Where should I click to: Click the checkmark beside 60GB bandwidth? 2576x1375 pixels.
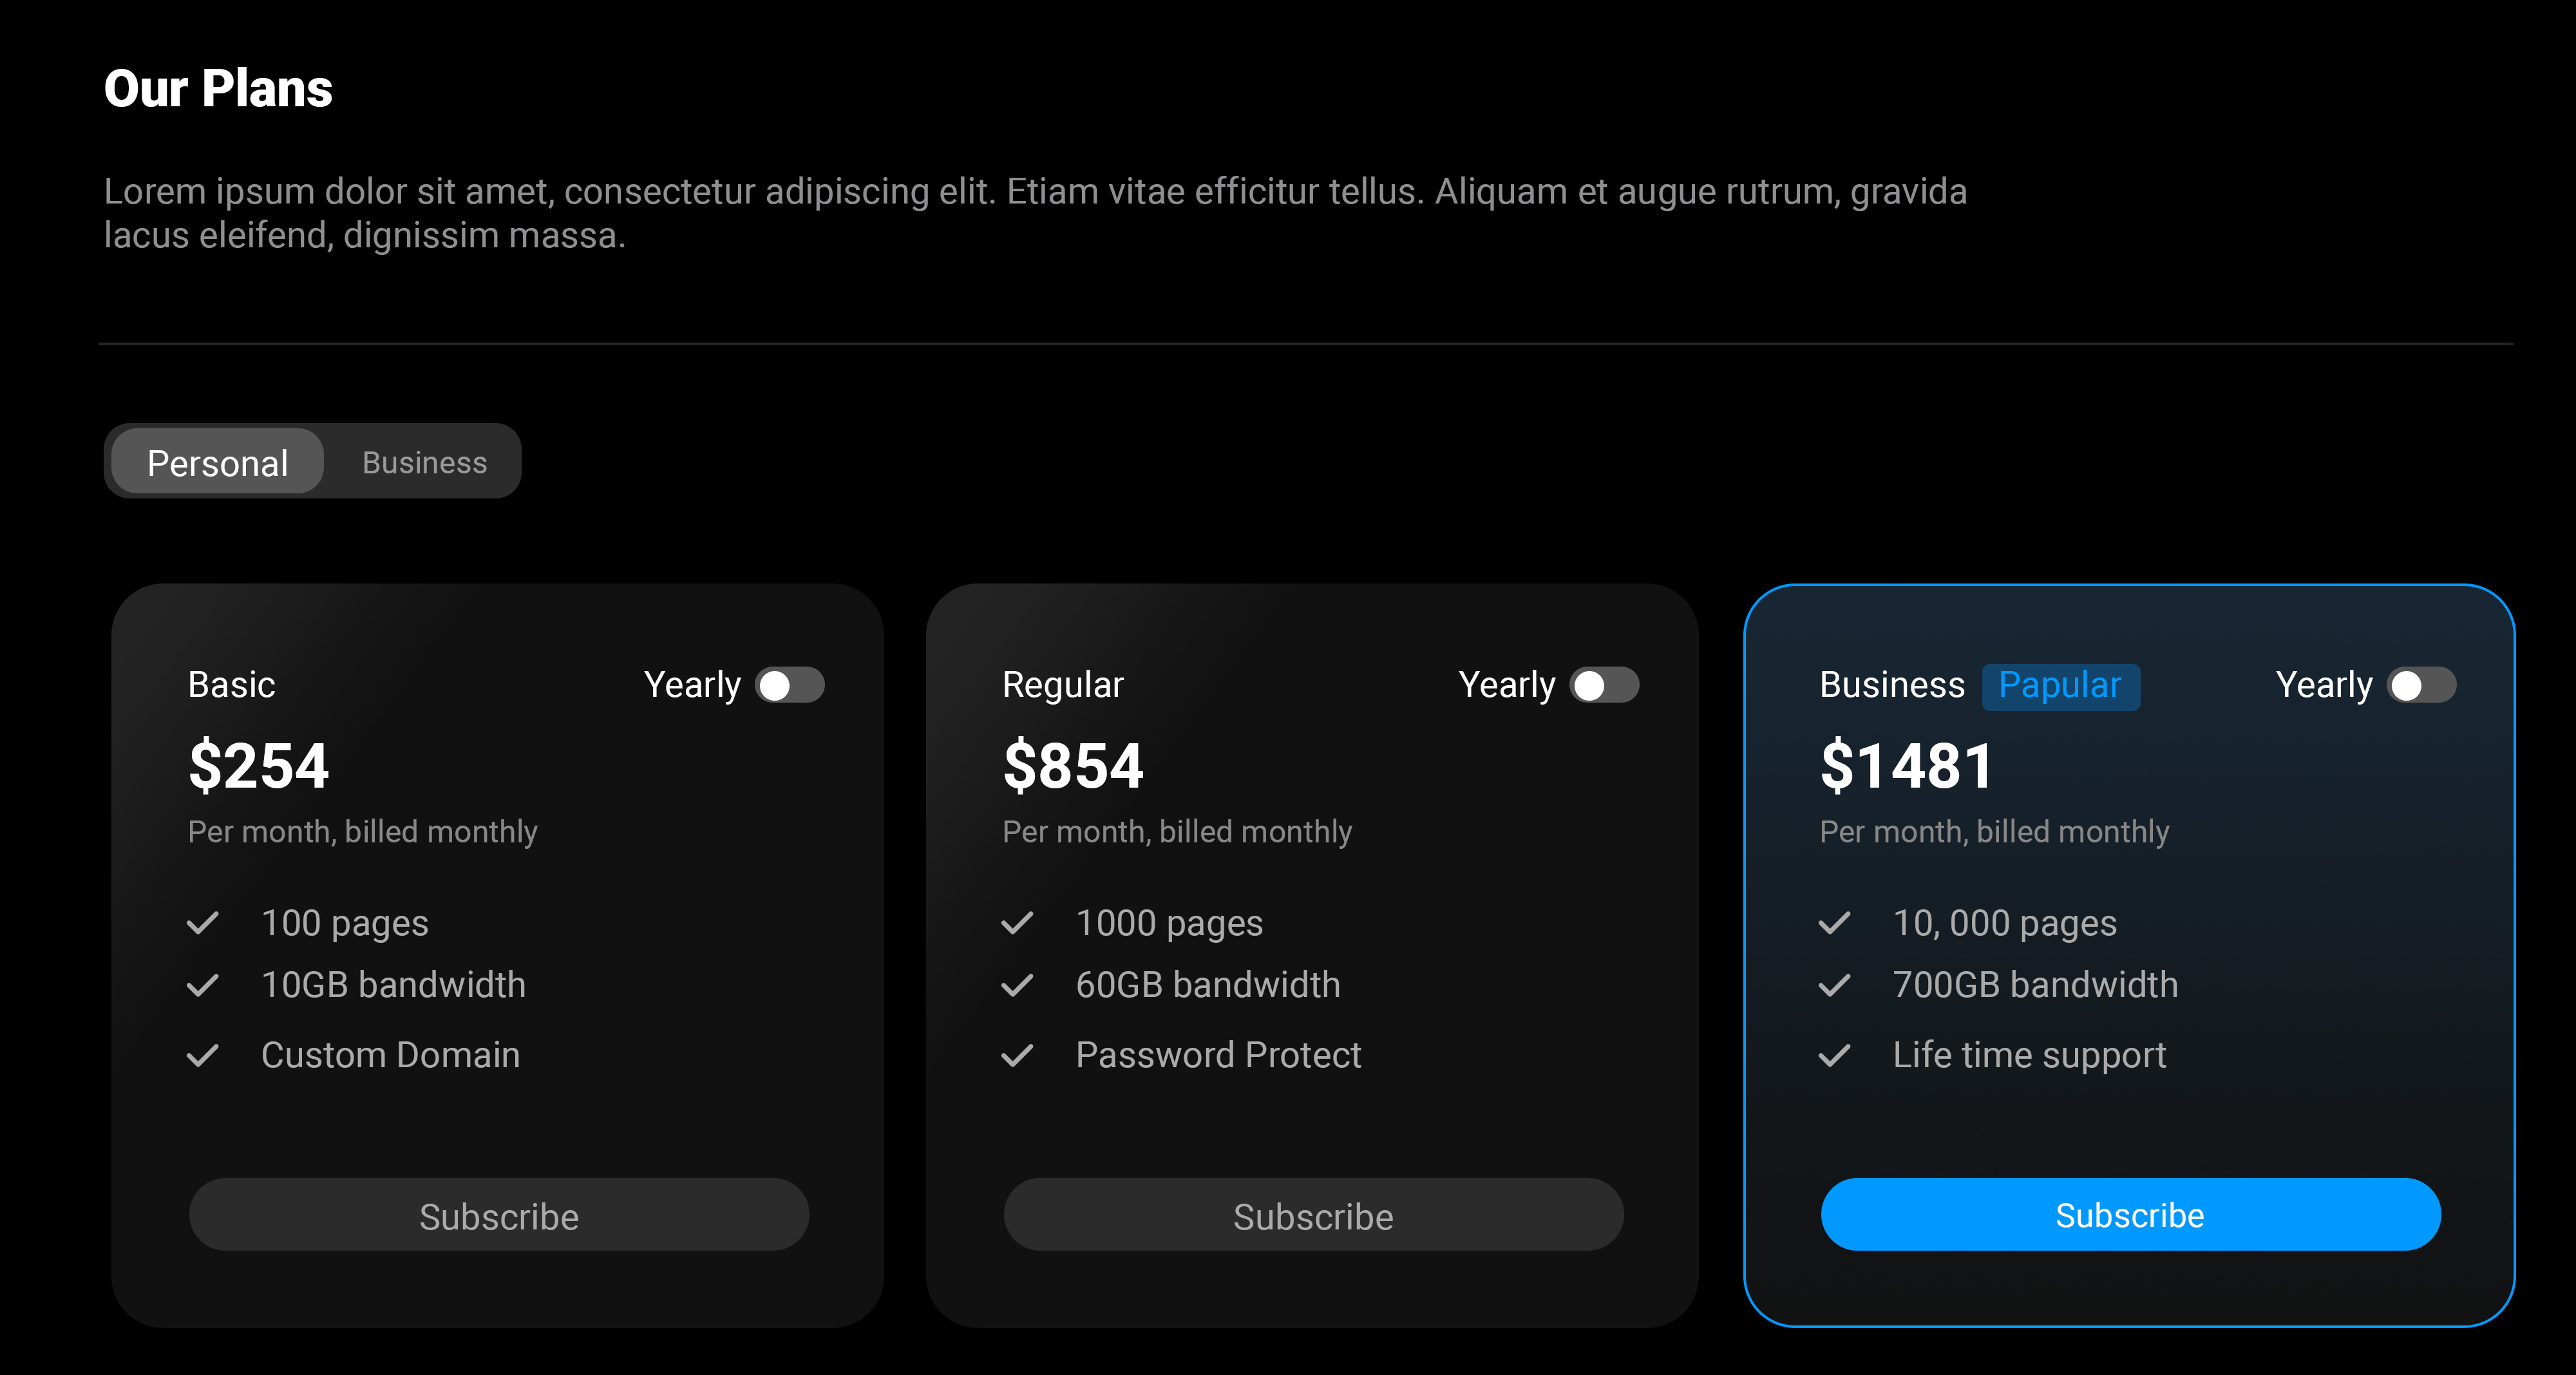(x=1017, y=985)
